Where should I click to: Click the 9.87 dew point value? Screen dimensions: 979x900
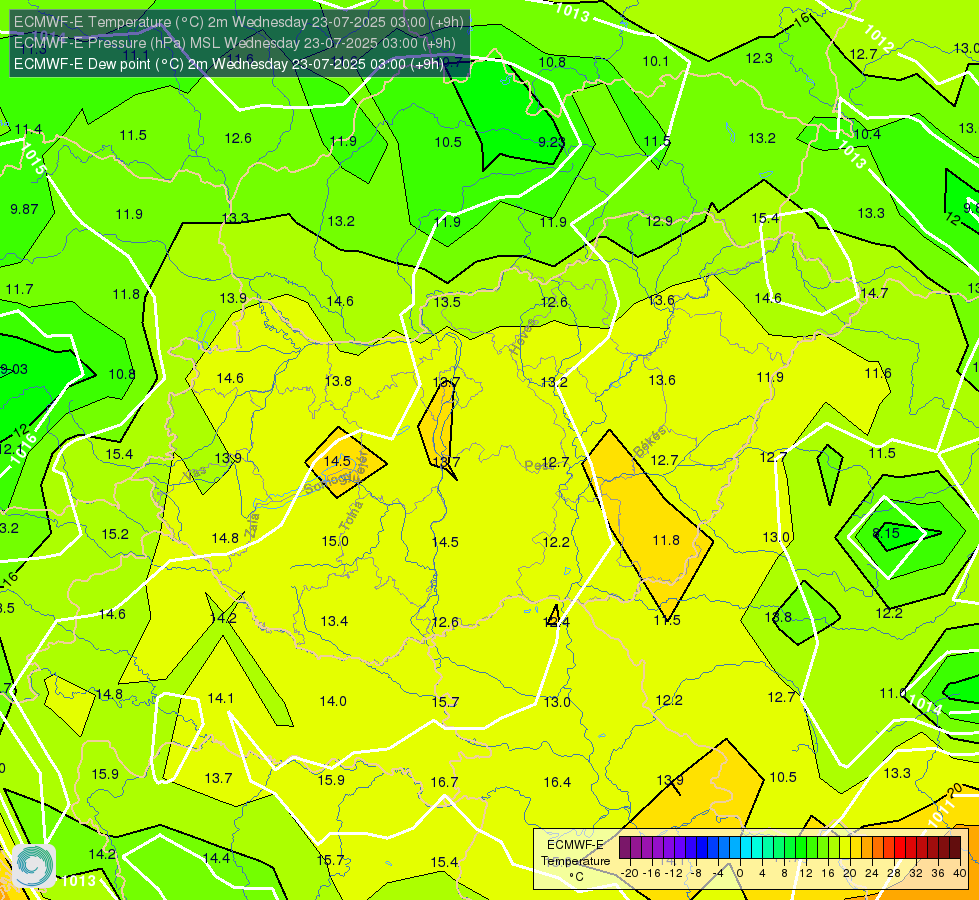point(24,209)
